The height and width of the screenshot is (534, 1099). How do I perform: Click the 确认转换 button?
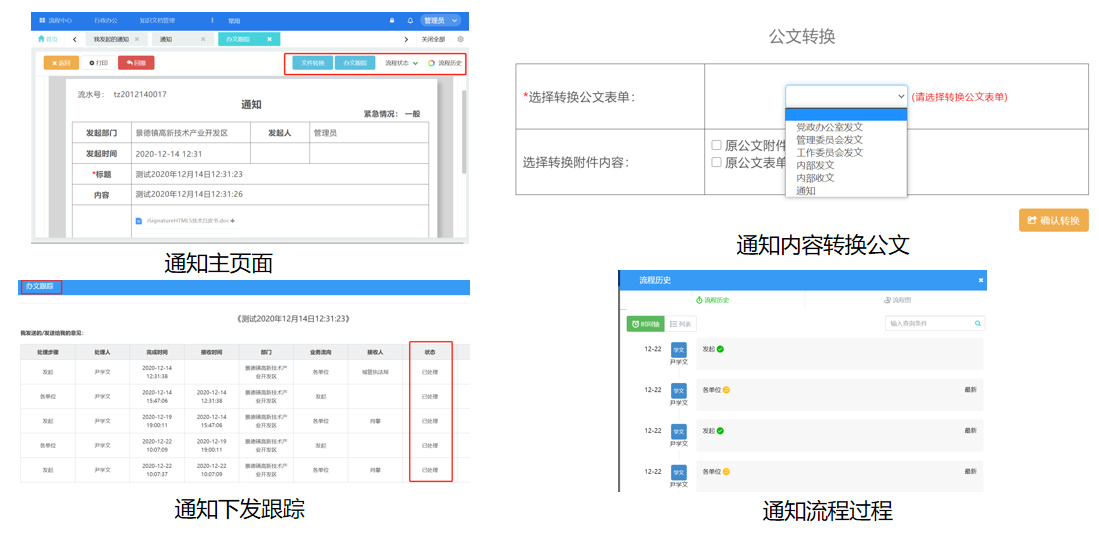pyautogui.click(x=1053, y=221)
